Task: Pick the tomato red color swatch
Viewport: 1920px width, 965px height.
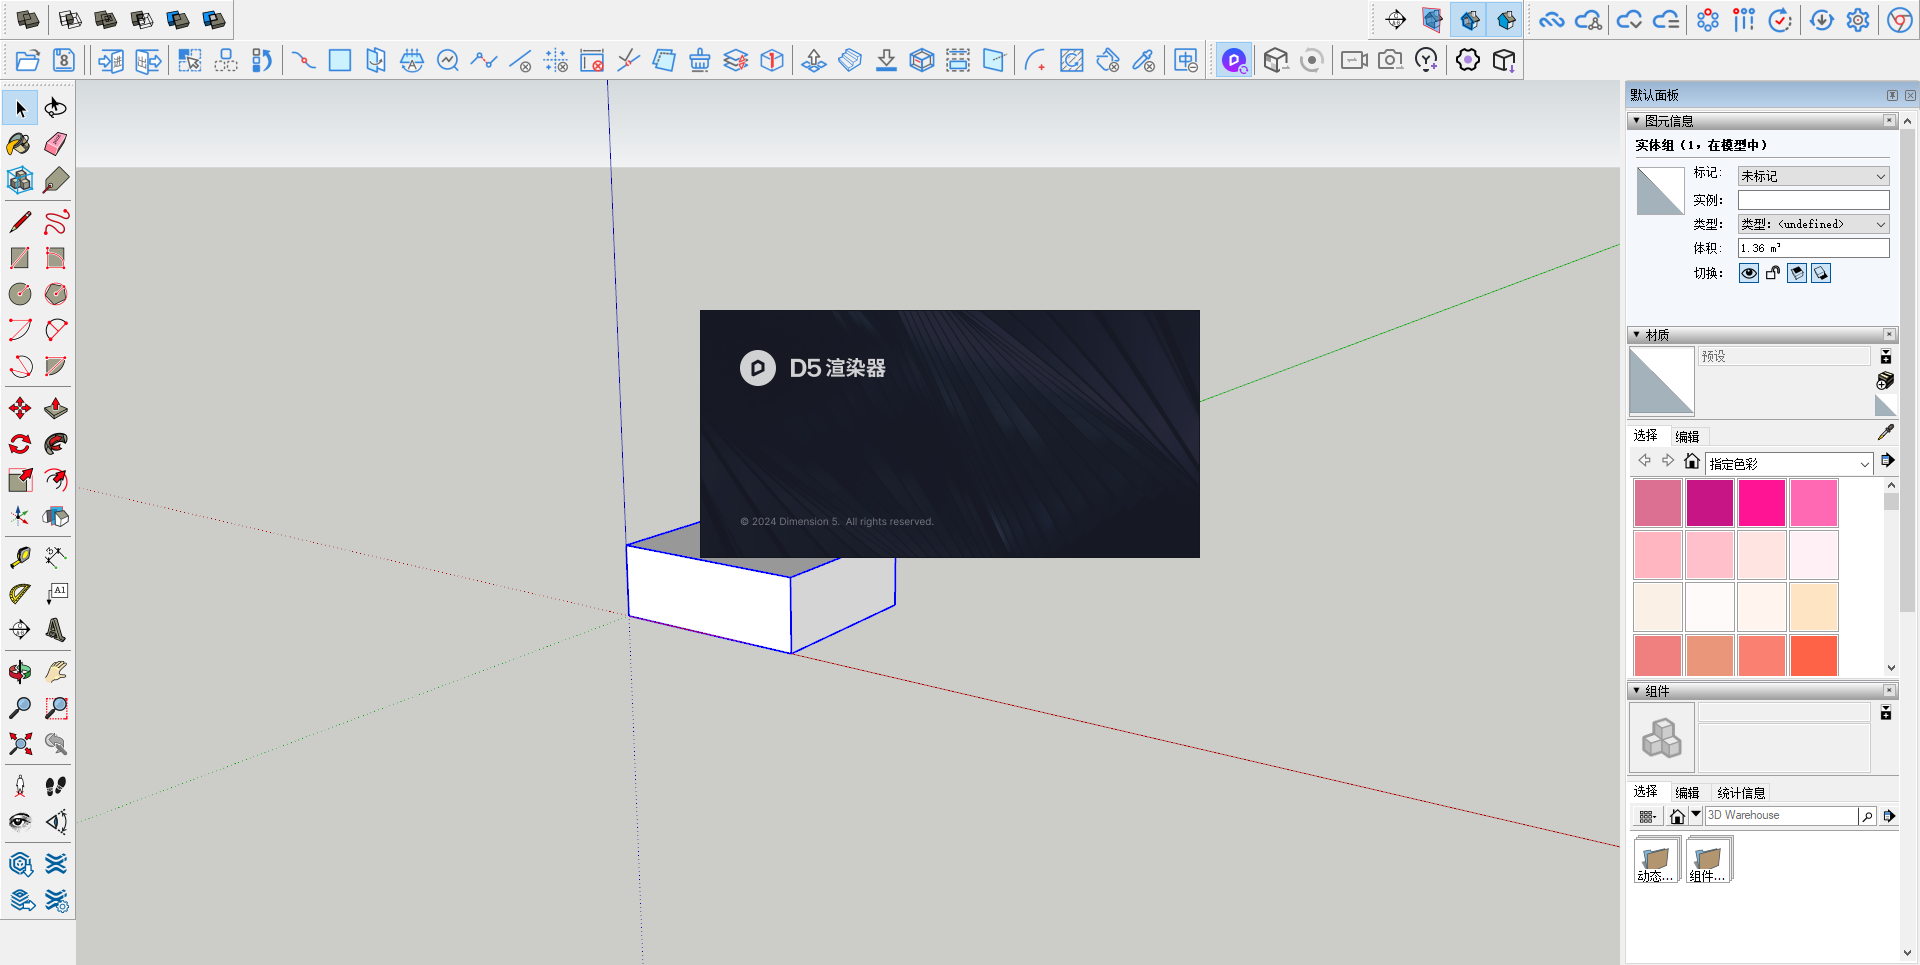Action: click(1813, 658)
